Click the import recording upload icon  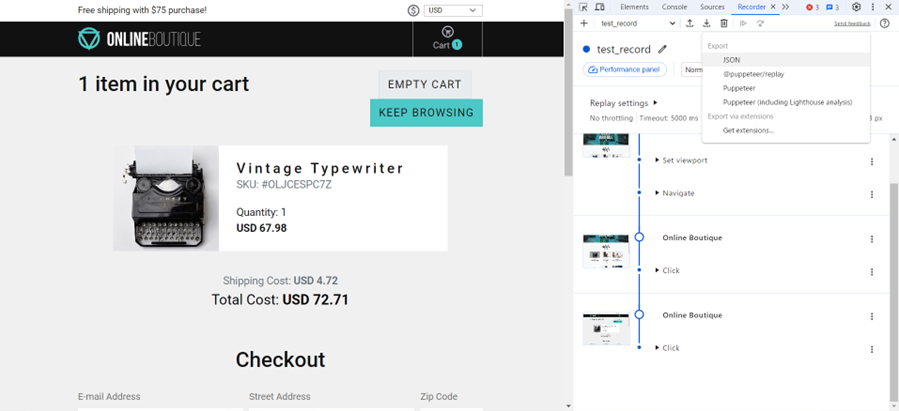[690, 23]
